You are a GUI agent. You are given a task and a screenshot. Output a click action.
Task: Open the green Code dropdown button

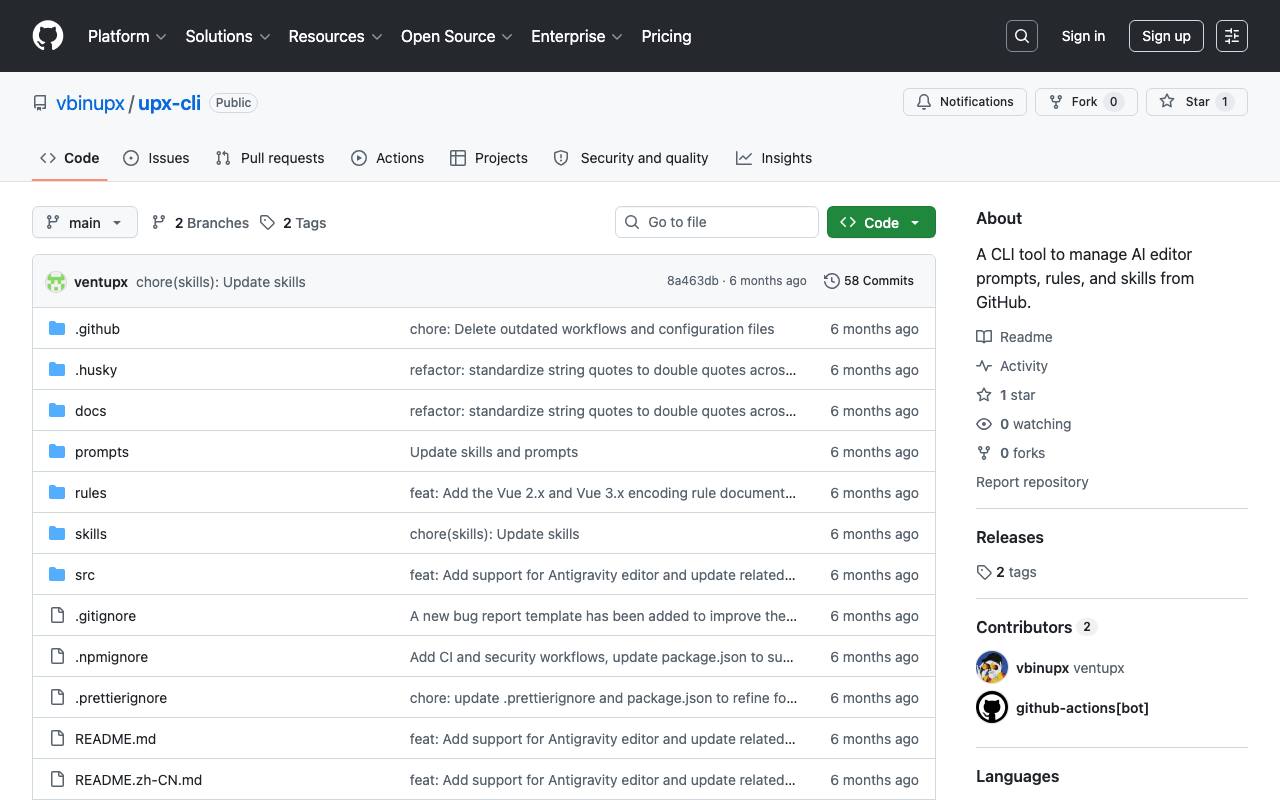coord(881,222)
